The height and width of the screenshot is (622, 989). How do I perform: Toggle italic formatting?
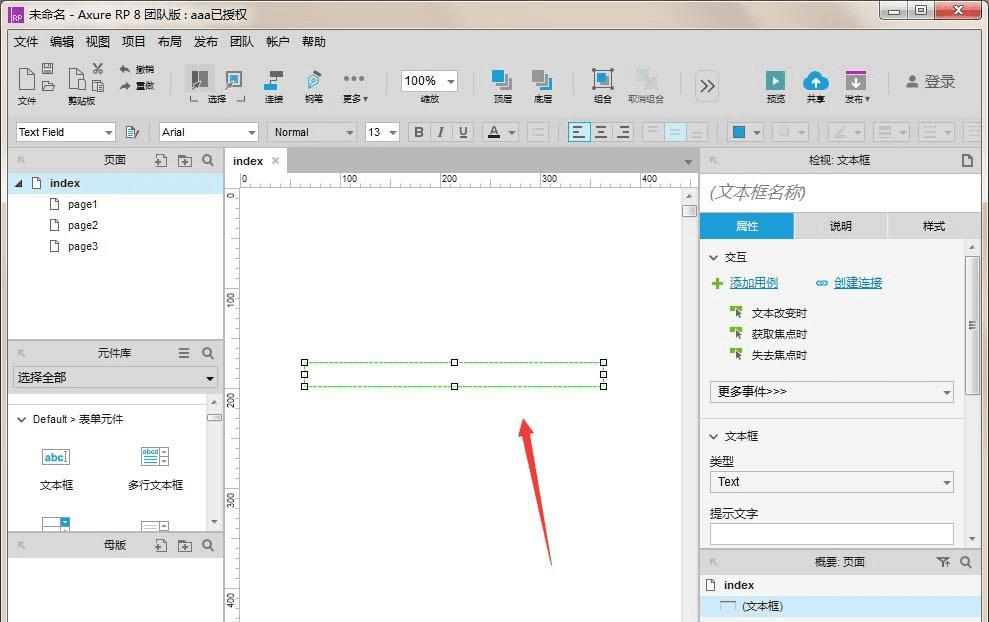(441, 132)
